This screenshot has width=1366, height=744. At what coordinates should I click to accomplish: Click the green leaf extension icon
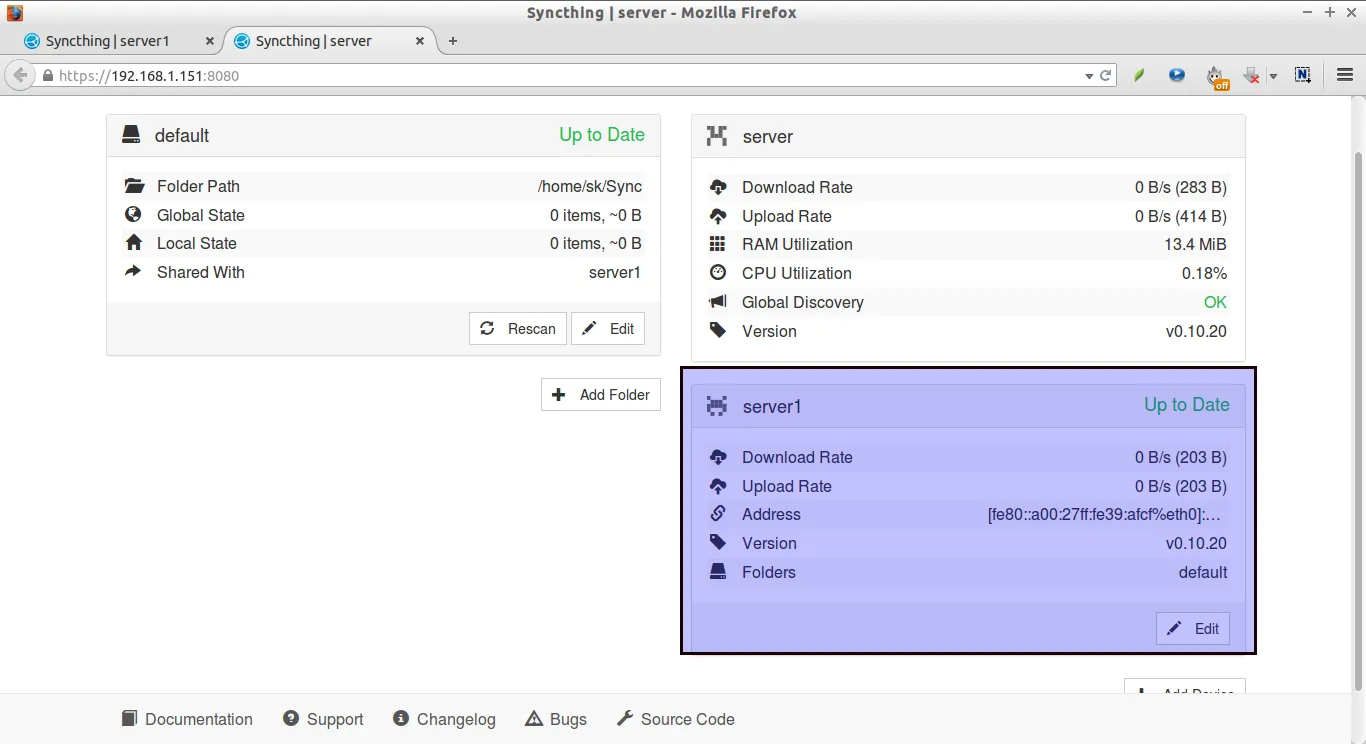tap(1139, 75)
